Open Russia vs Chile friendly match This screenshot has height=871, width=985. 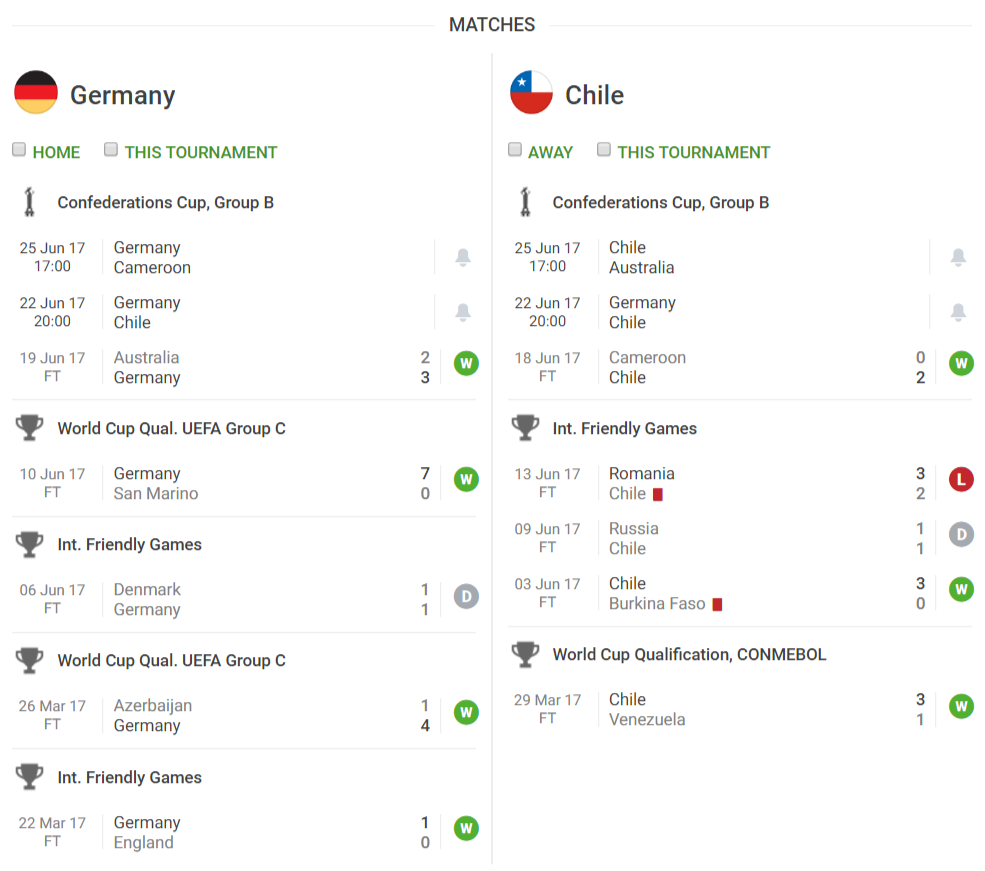(x=740, y=538)
